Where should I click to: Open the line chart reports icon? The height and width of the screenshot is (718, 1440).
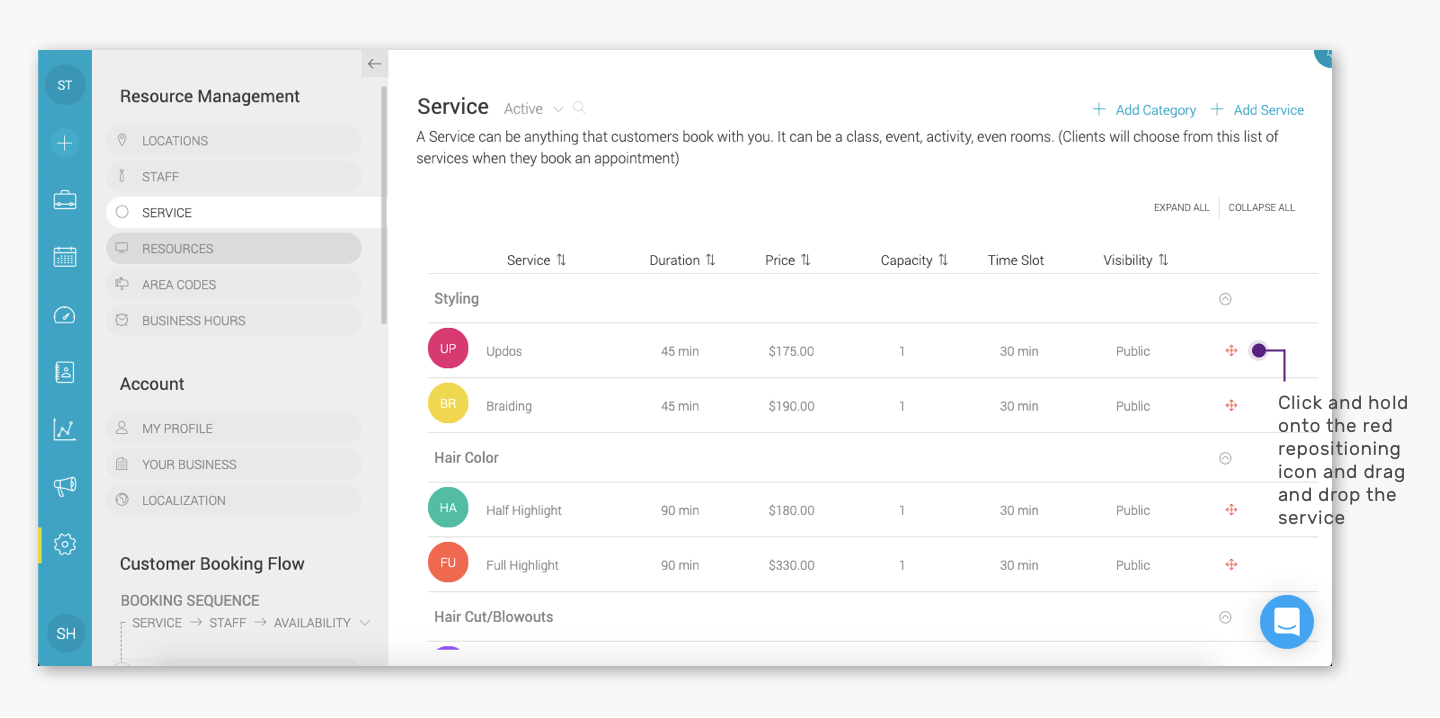65,430
